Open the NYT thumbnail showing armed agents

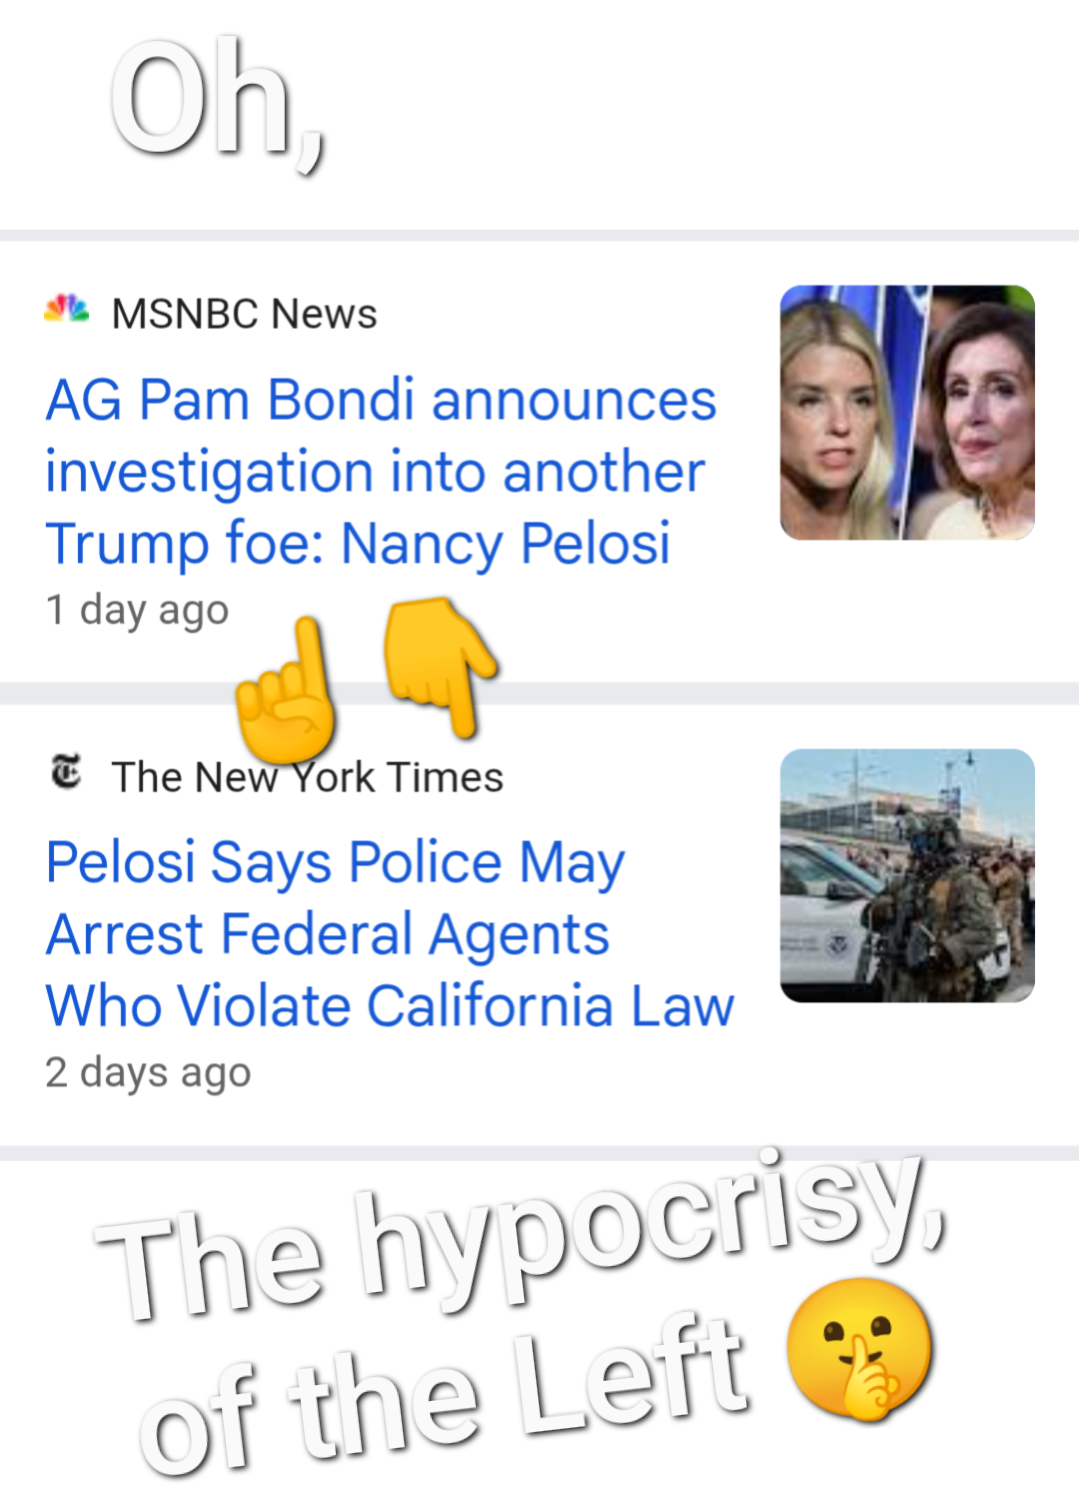click(907, 875)
